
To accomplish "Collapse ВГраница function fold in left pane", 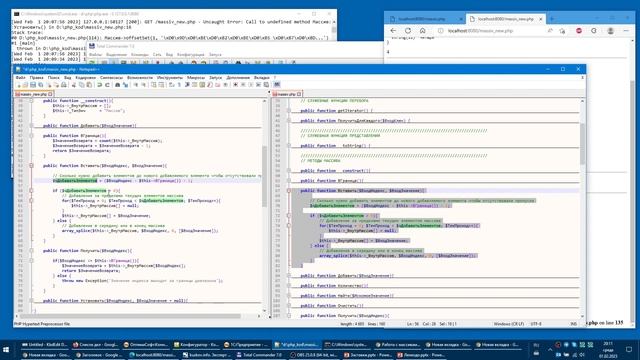I will pyautogui.click(x=31, y=136).
